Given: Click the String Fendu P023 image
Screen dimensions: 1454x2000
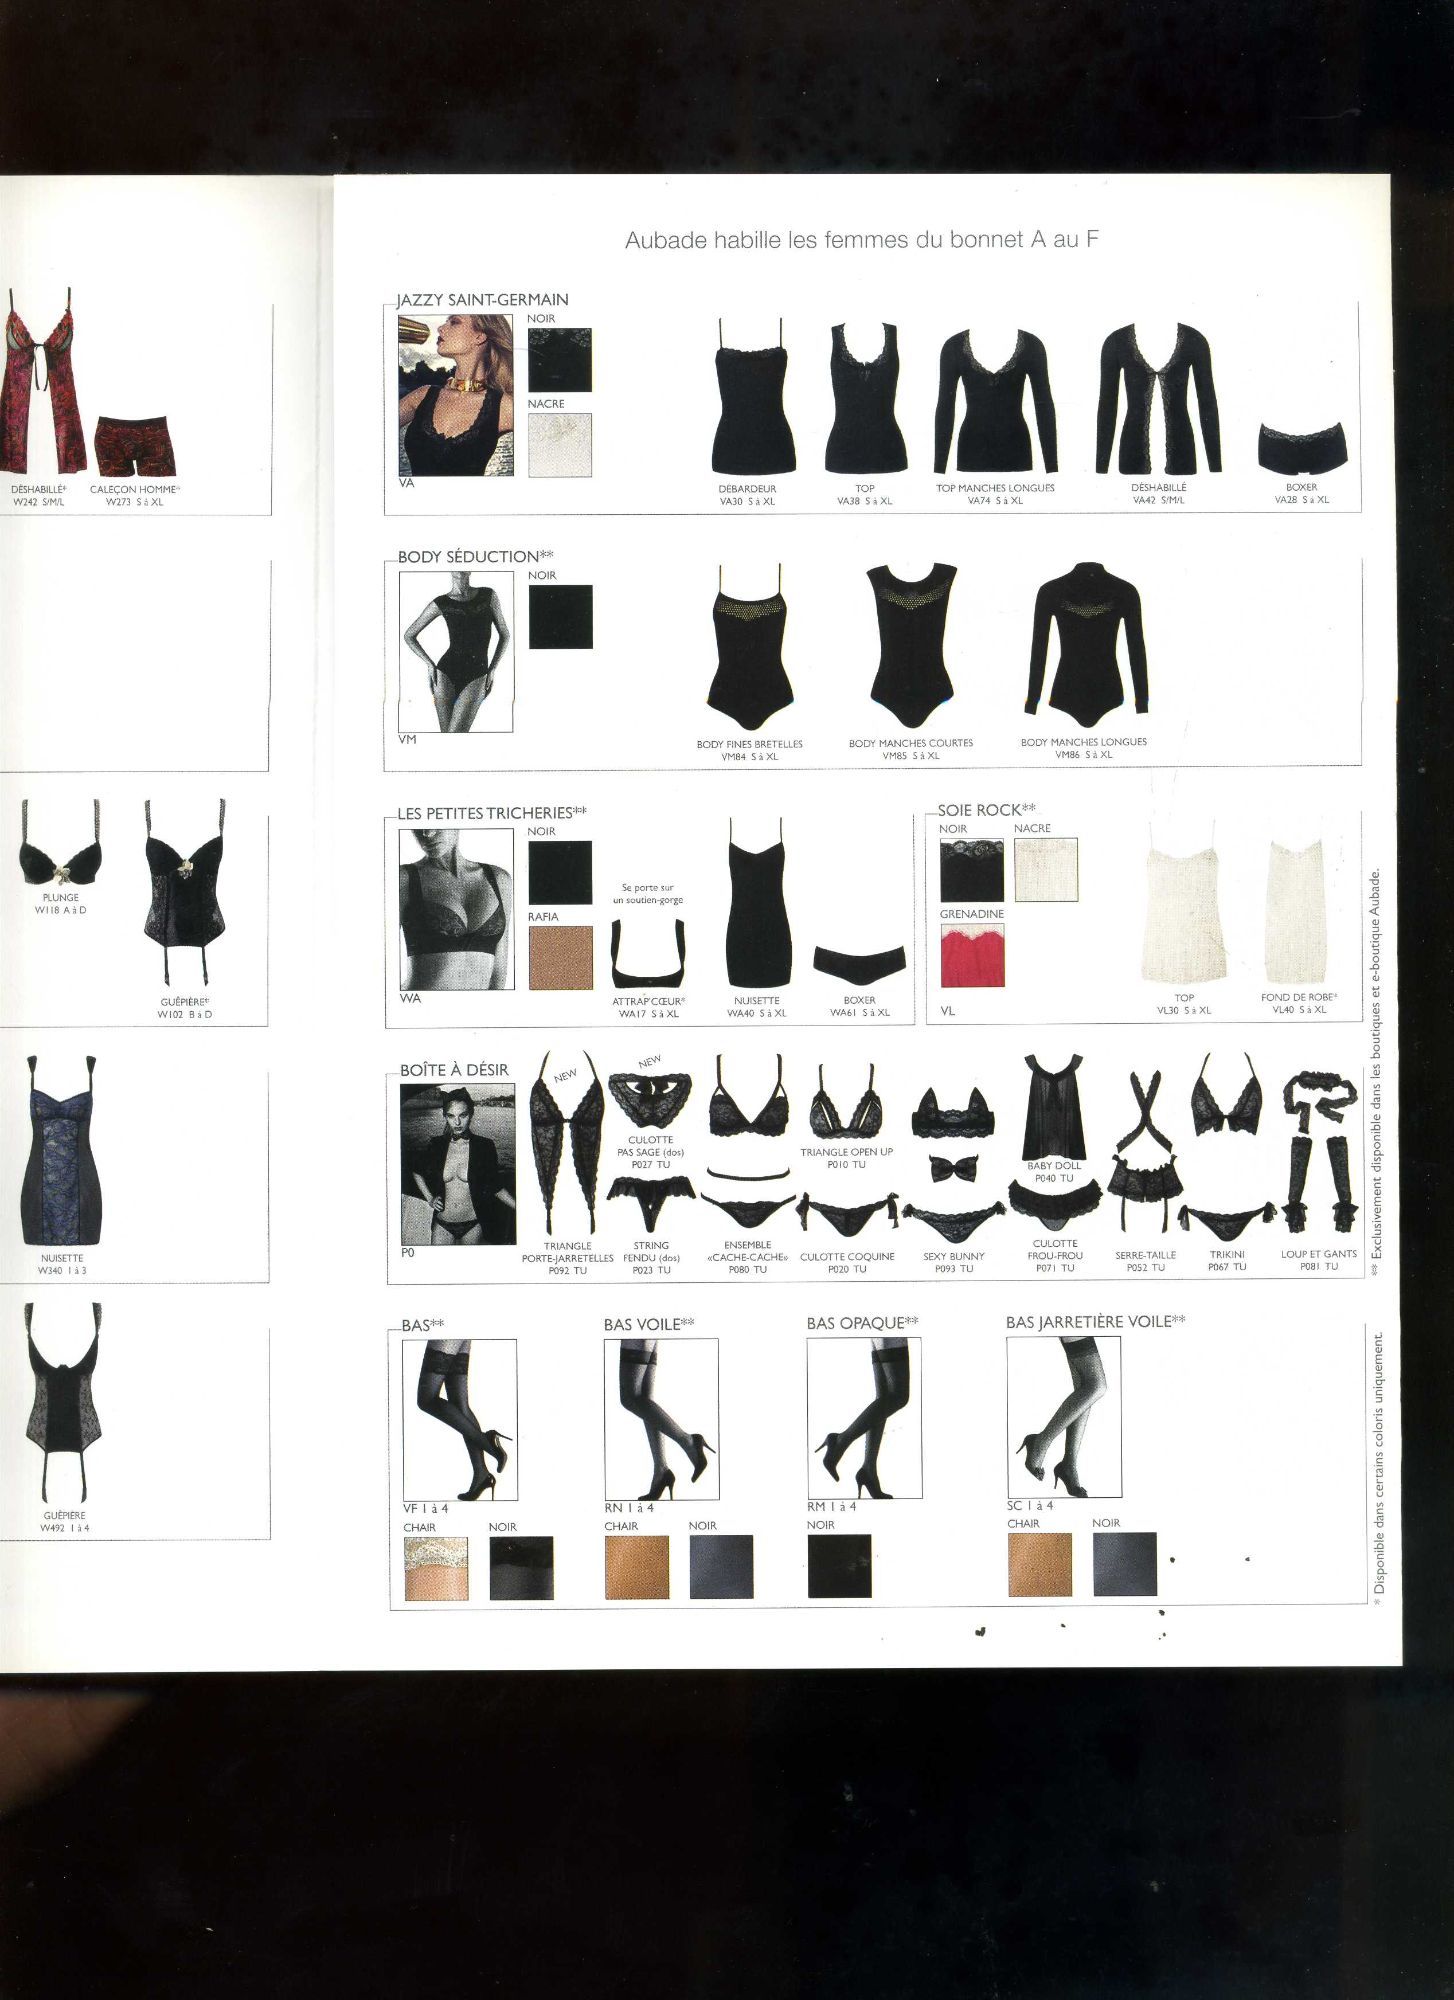Looking at the screenshot, I should [x=651, y=1205].
